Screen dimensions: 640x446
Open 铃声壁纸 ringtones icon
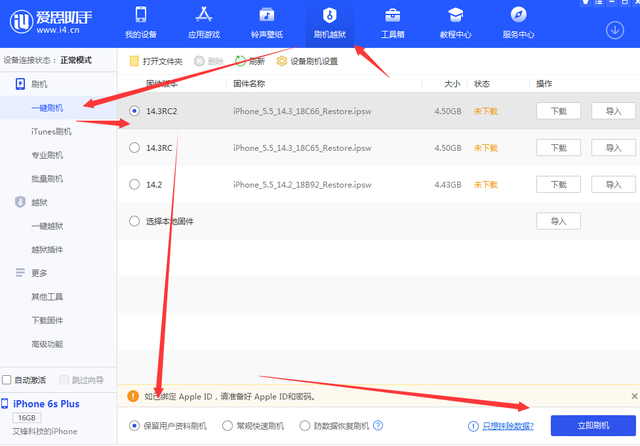267,15
